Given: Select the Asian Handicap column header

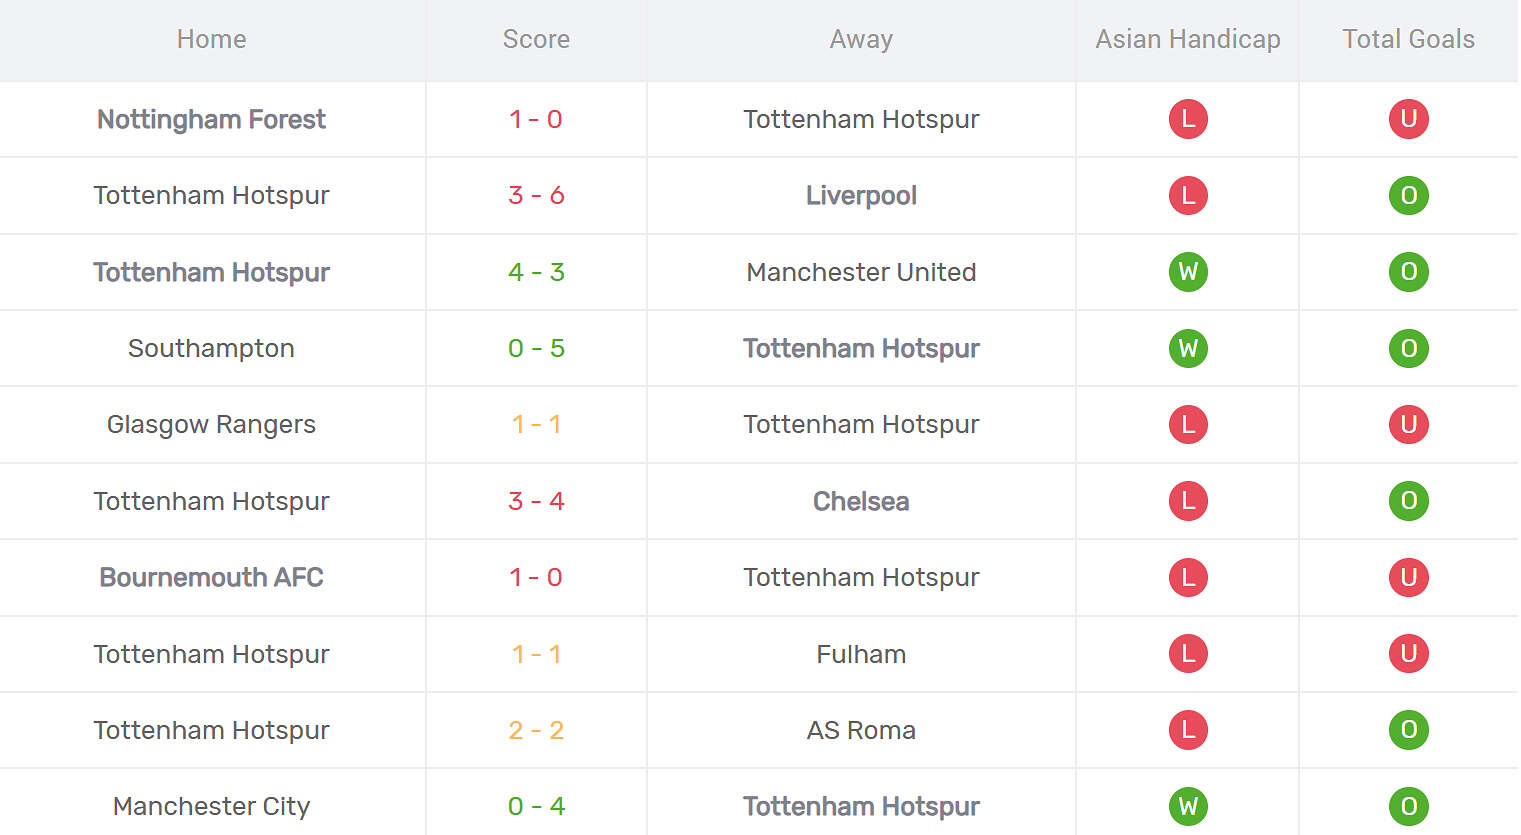Looking at the screenshot, I should 1187,39.
